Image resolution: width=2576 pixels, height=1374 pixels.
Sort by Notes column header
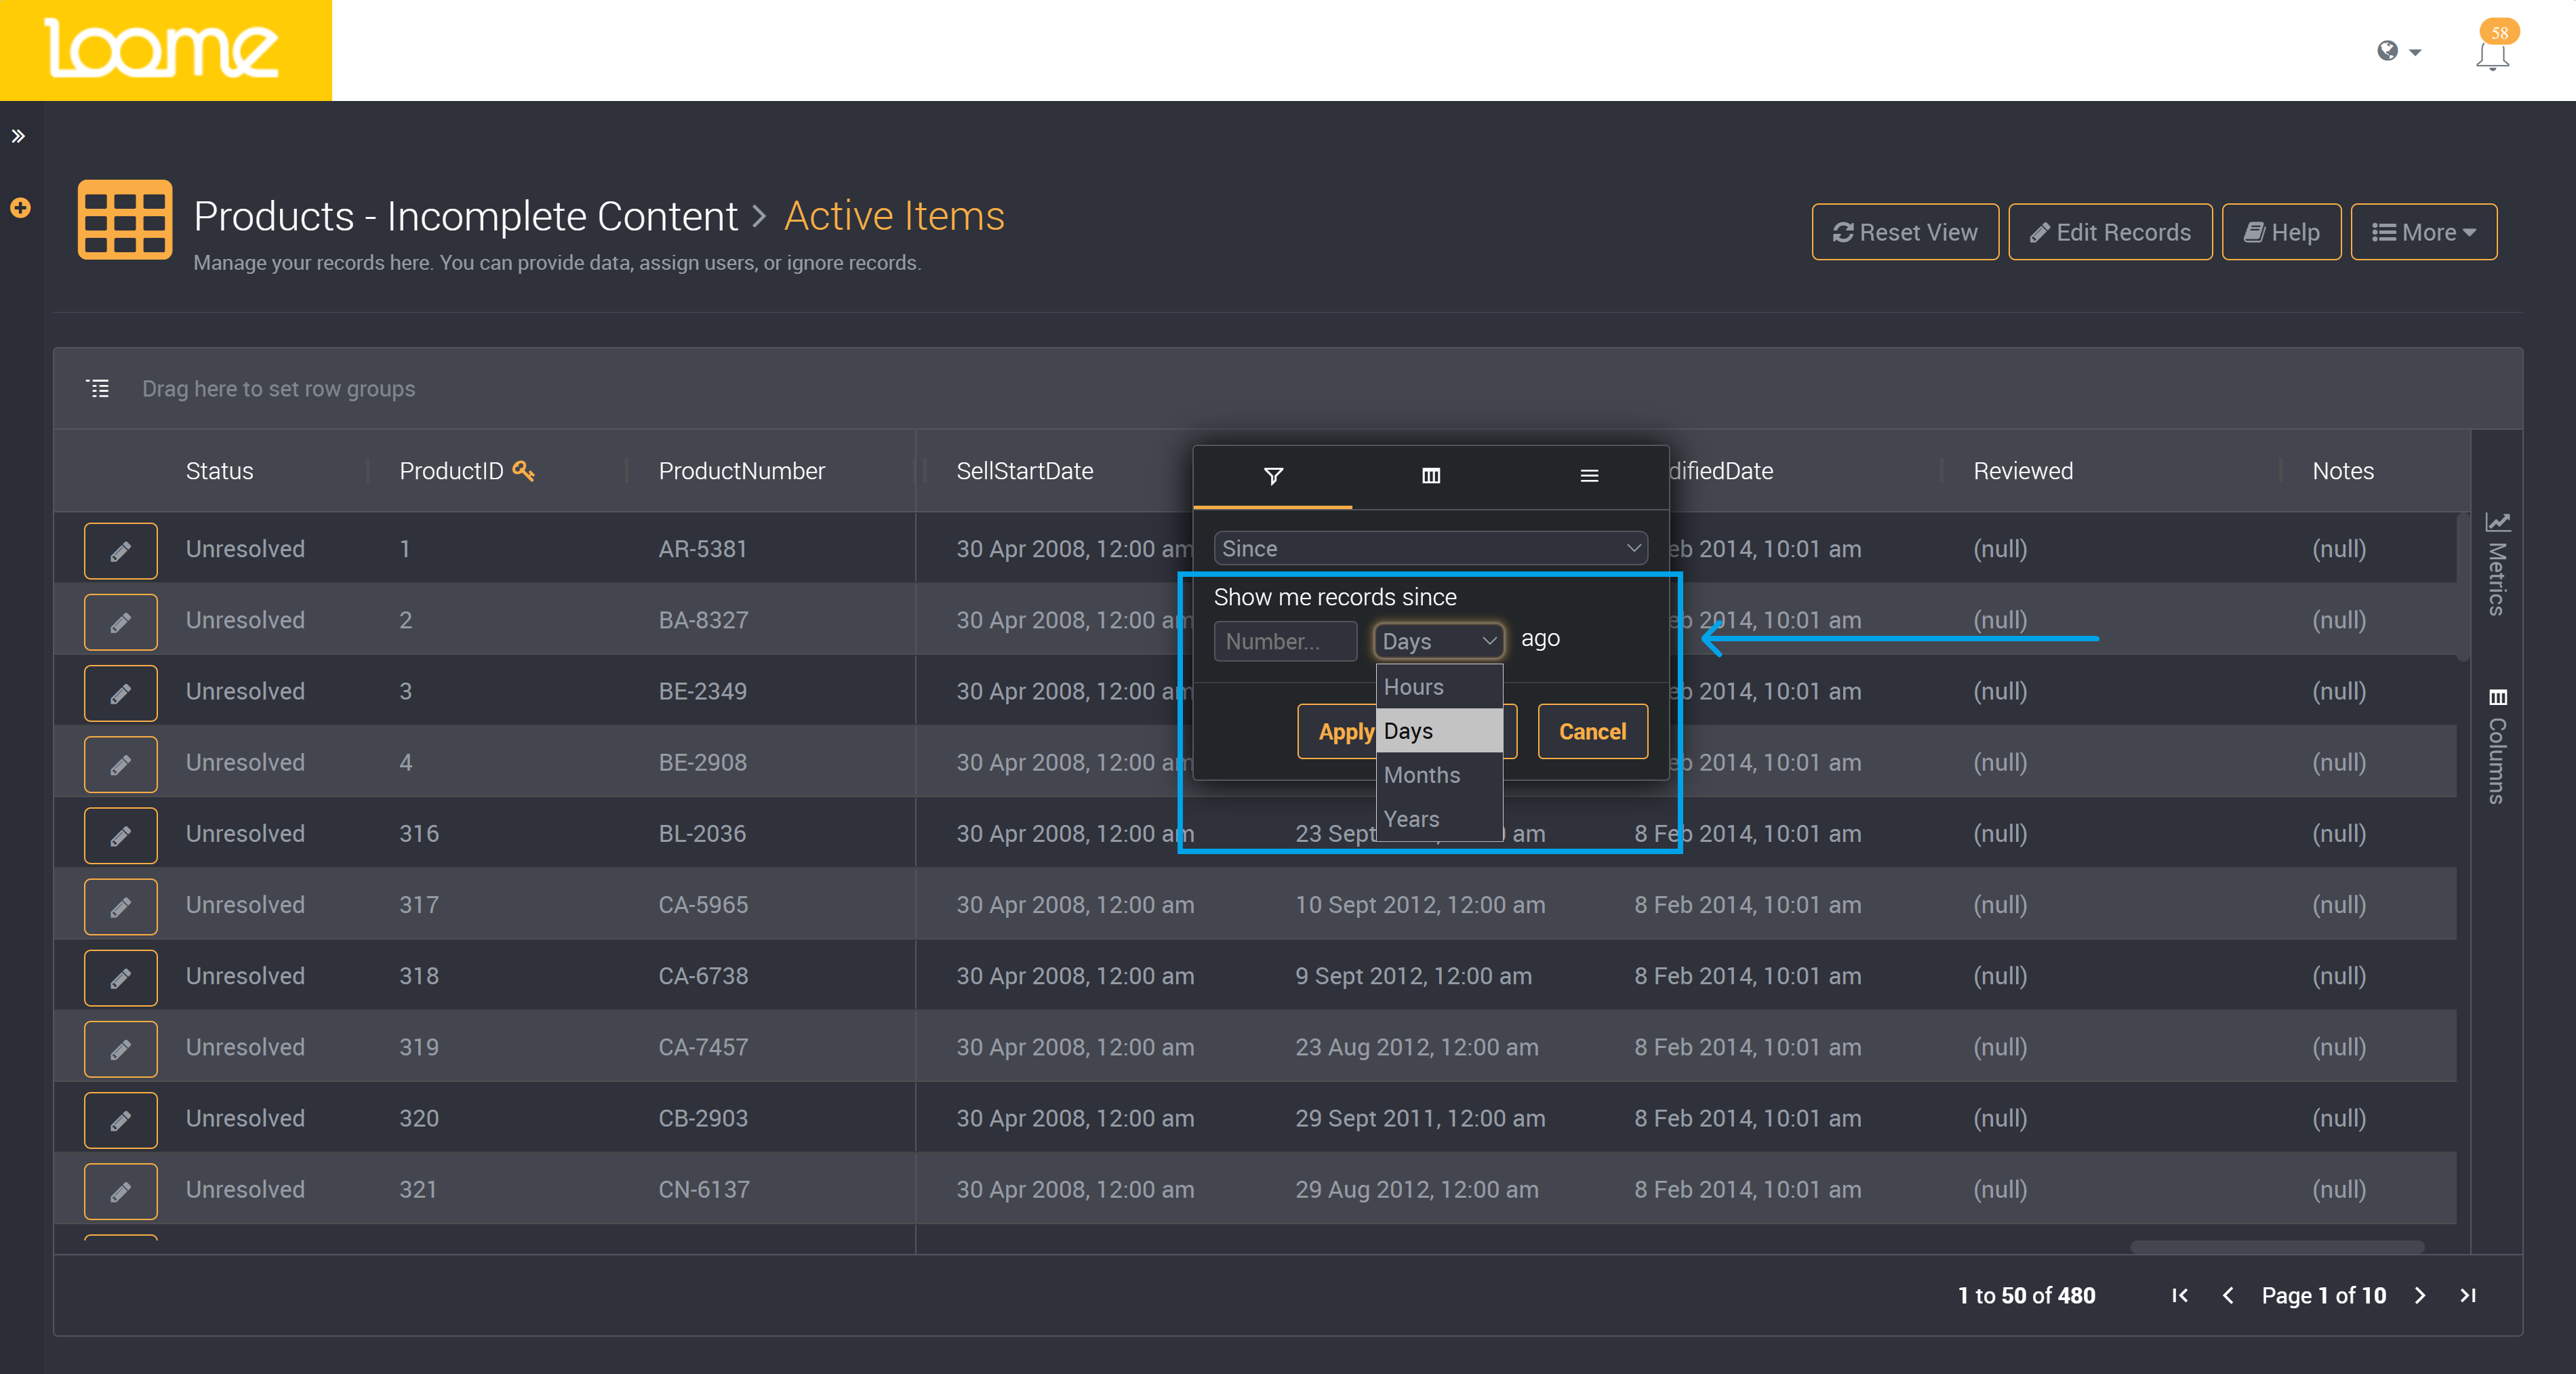point(2342,471)
